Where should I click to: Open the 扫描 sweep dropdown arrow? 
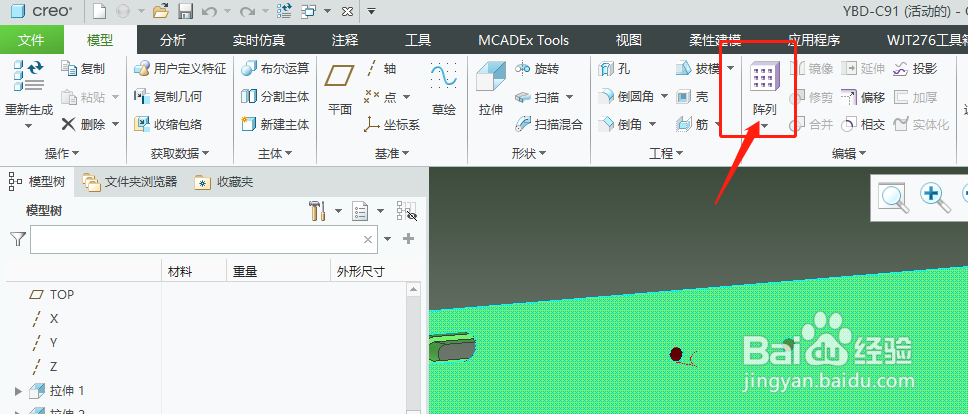point(569,97)
